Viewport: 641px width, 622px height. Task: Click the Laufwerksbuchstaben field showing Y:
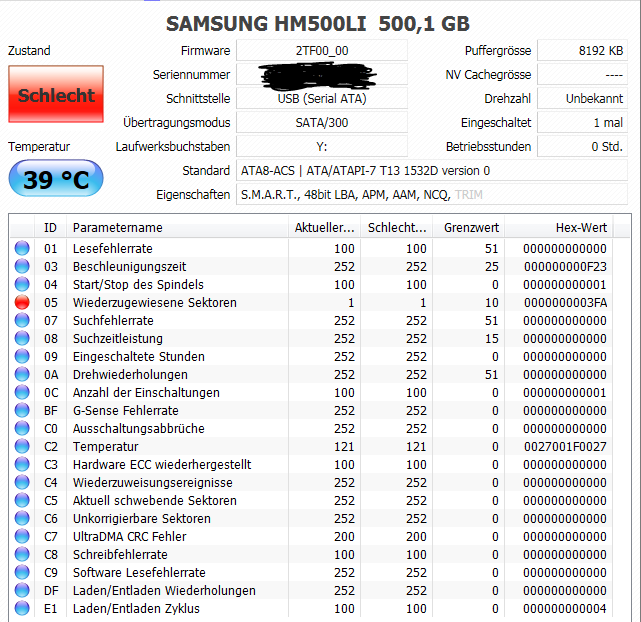click(322, 146)
